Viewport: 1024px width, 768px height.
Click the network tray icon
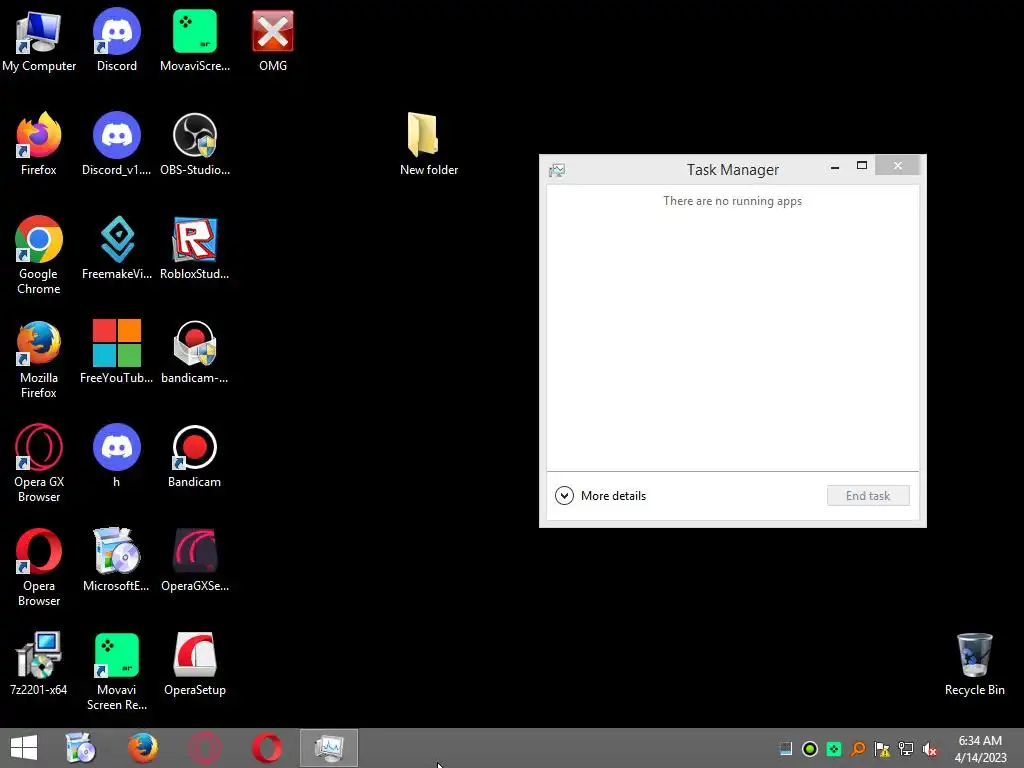906,749
